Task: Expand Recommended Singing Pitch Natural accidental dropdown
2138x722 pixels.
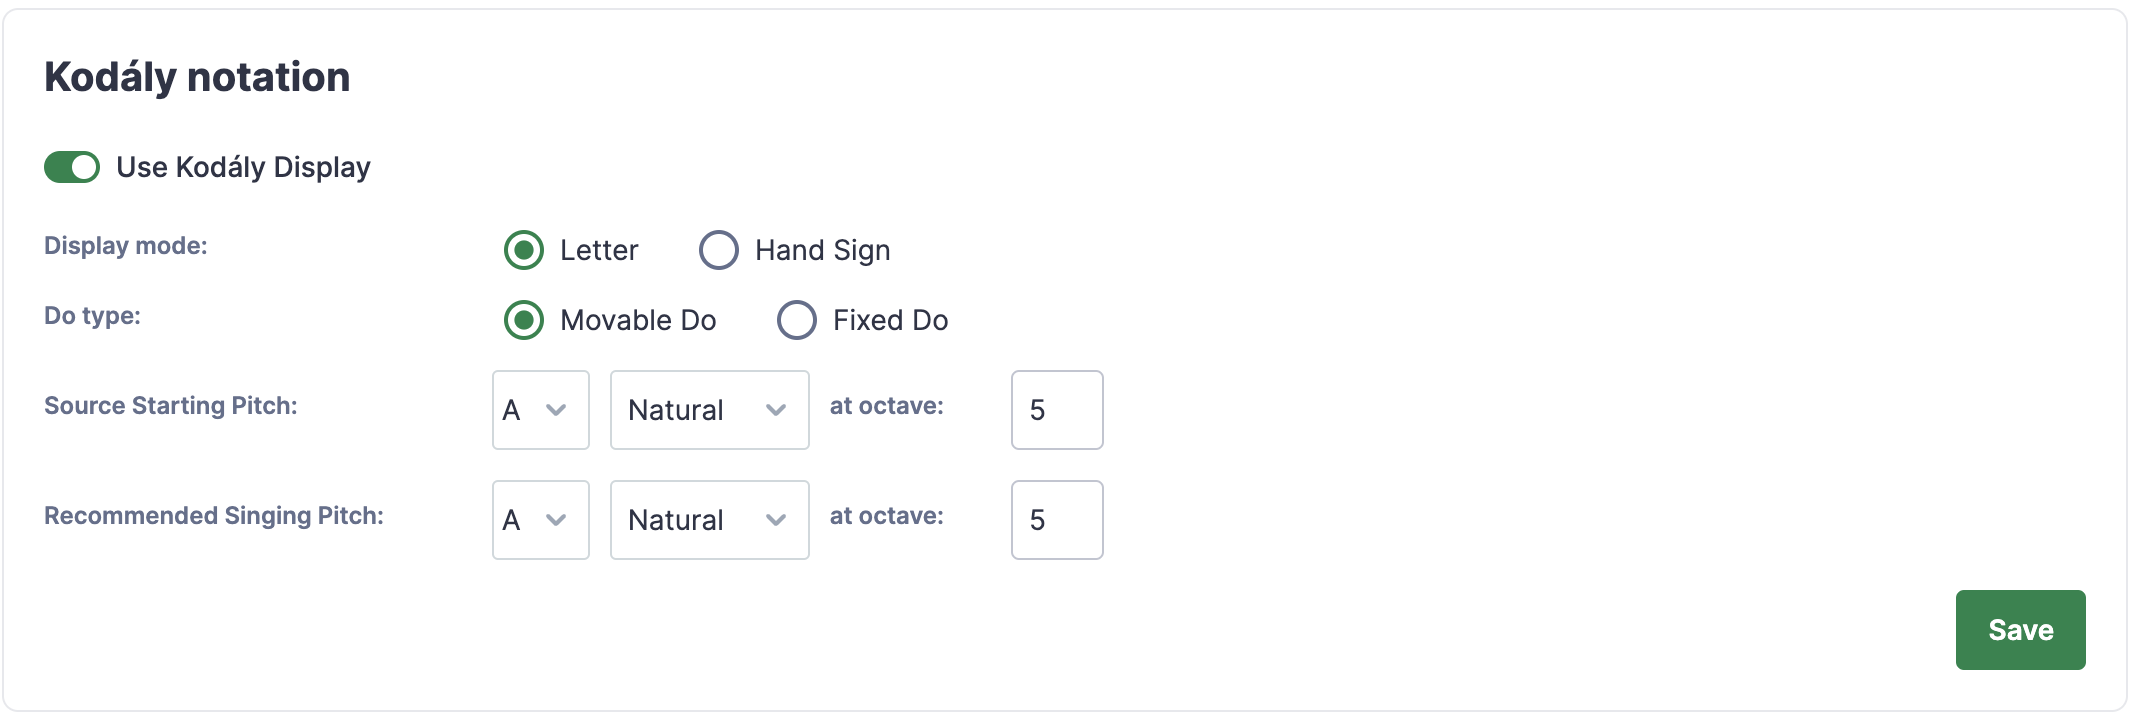Action: click(710, 520)
